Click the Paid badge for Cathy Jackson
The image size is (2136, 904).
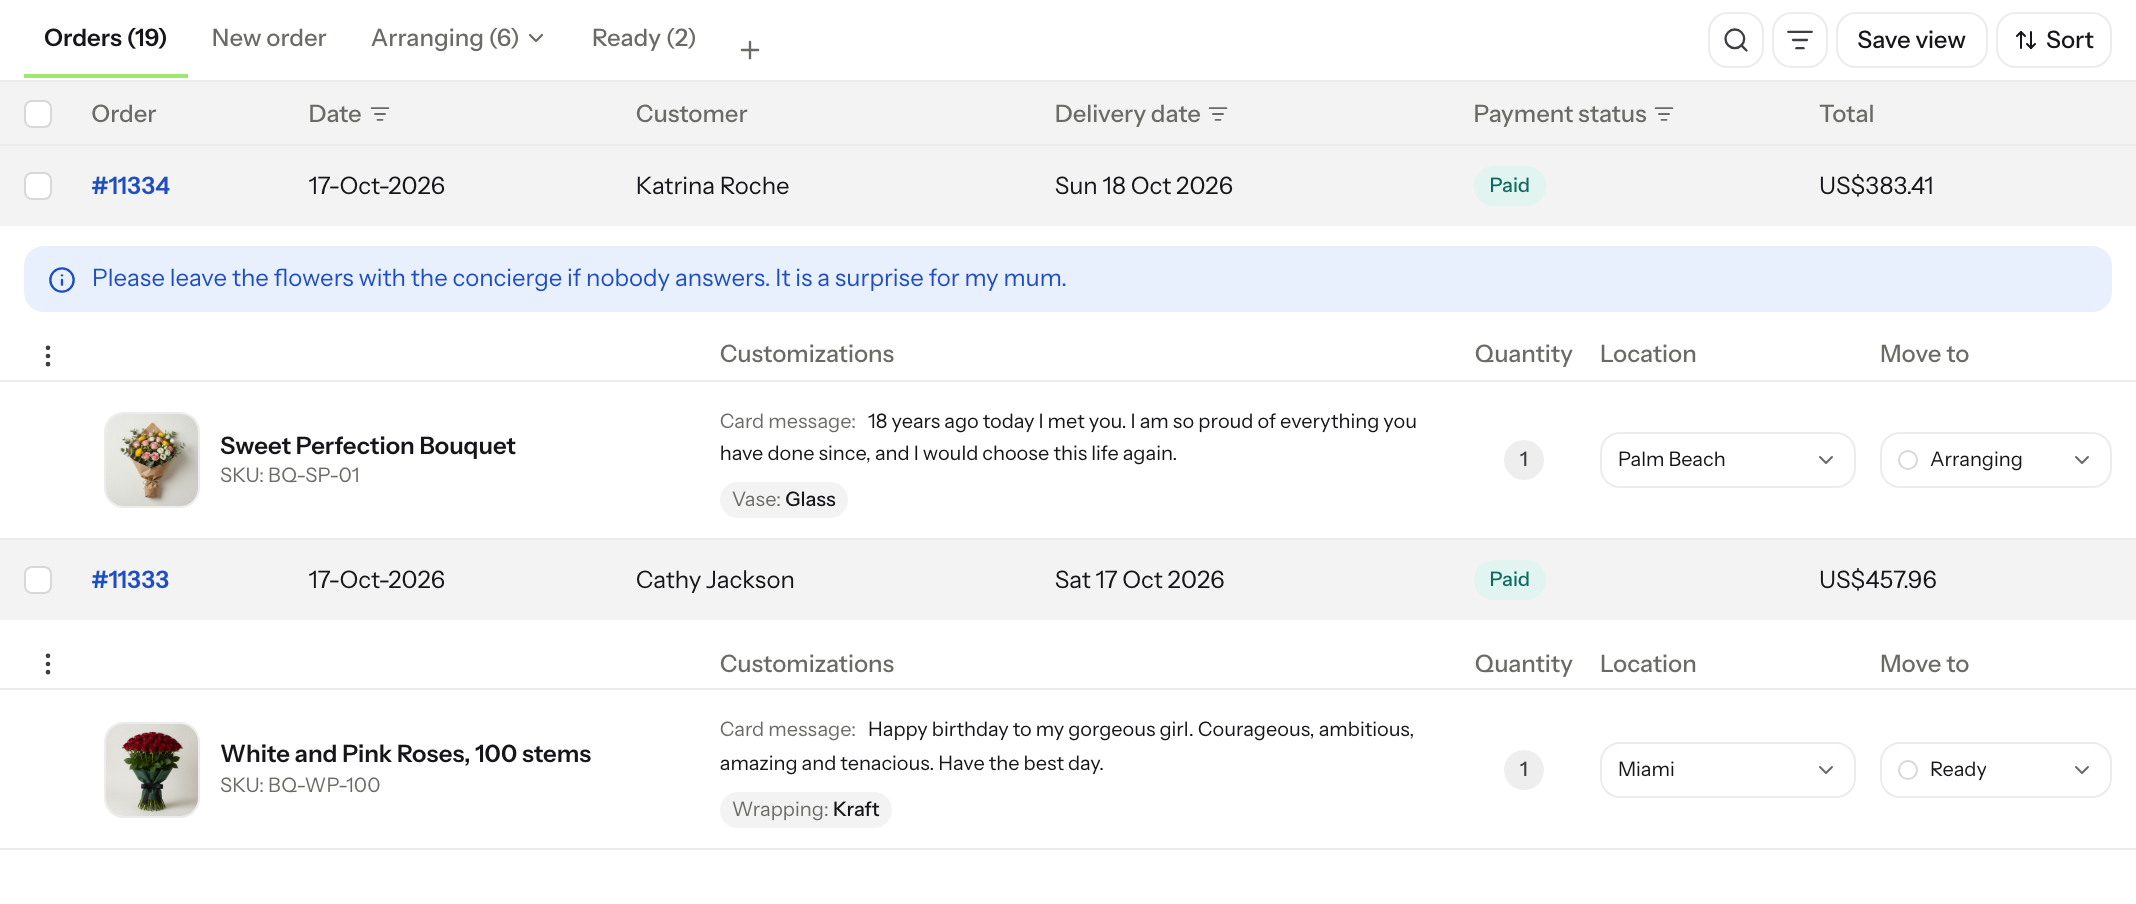pos(1509,580)
